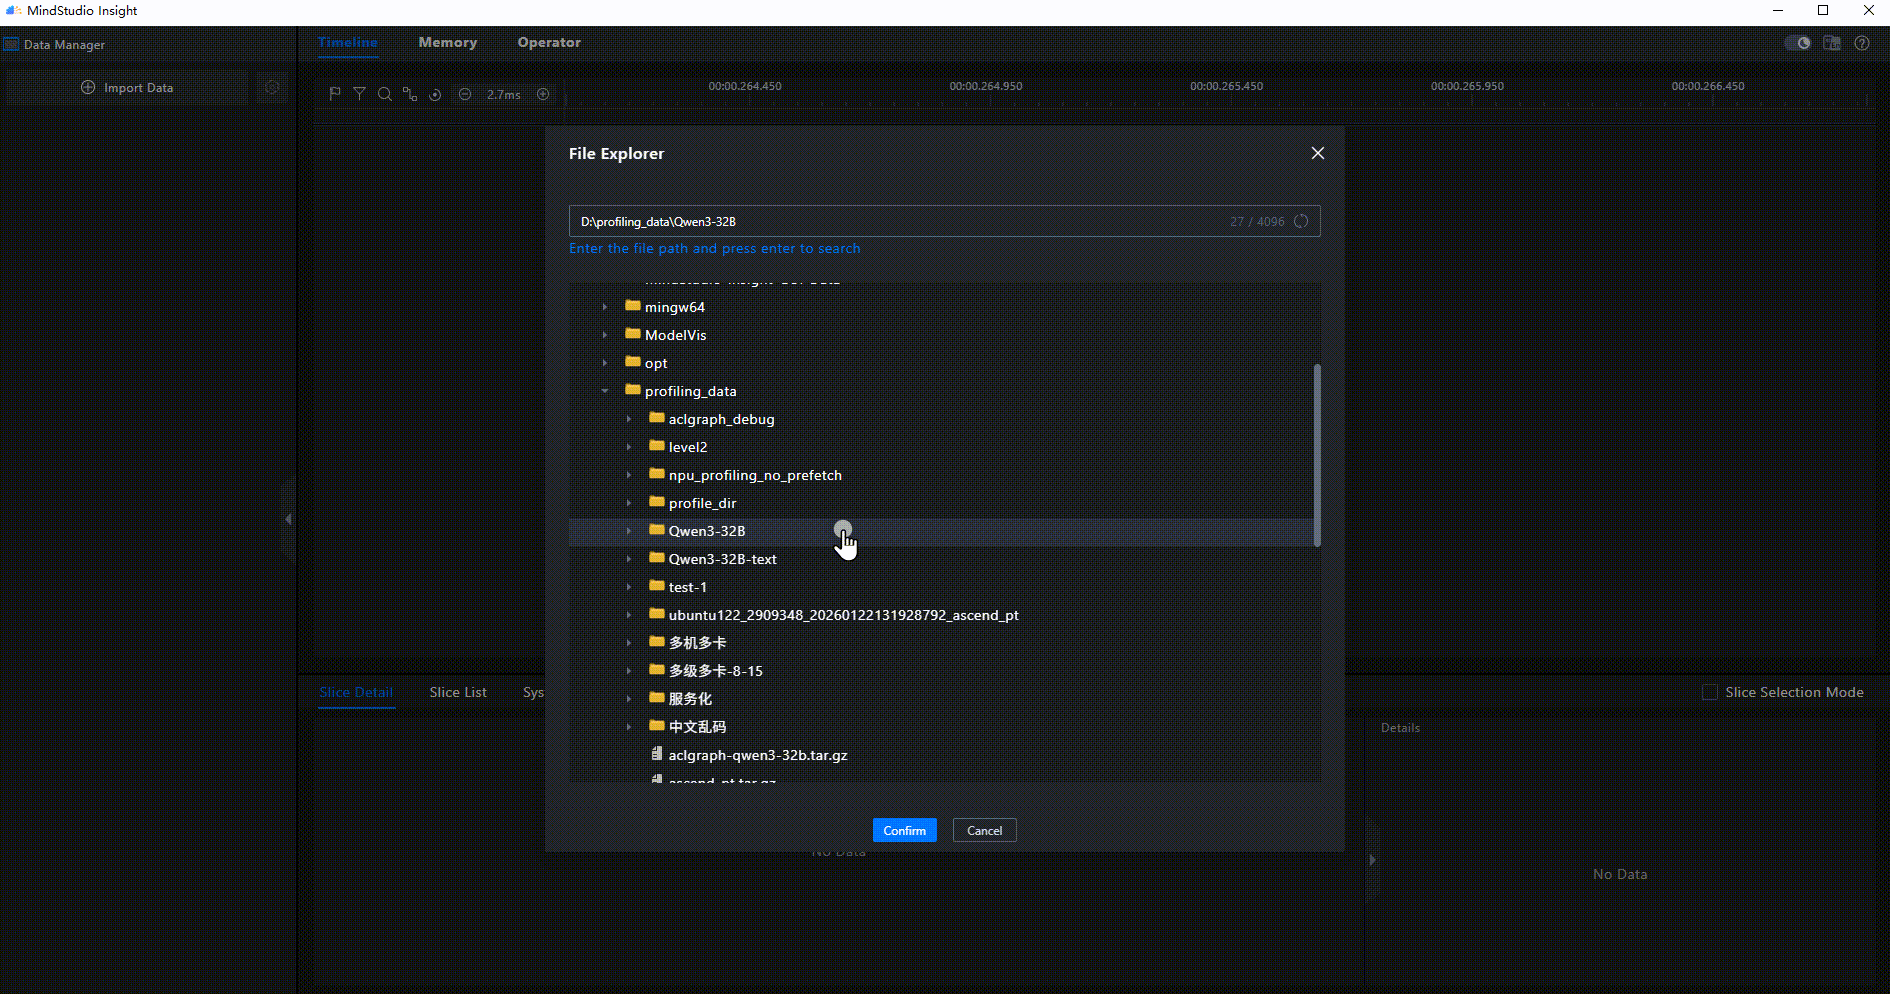Confirm the file selection
The width and height of the screenshot is (1890, 994).
(905, 830)
